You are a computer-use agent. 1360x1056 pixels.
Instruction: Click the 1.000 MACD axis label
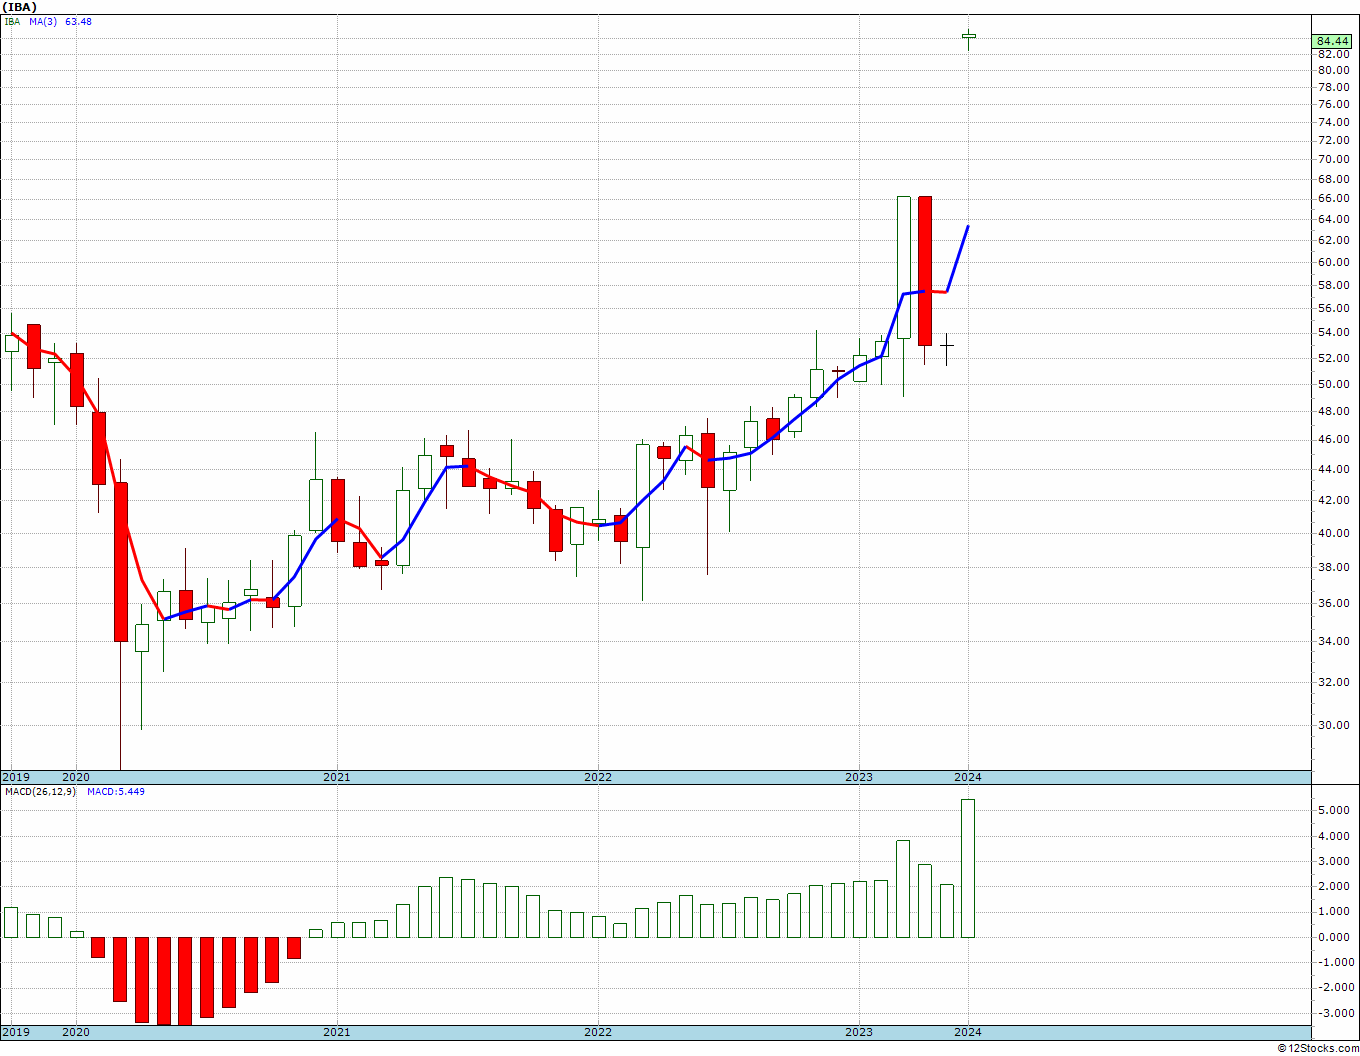click(1333, 911)
